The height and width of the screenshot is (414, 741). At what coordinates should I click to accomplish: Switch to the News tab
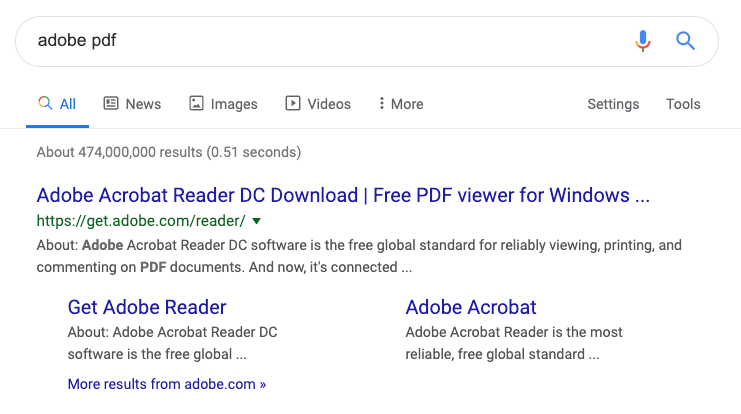tap(132, 104)
